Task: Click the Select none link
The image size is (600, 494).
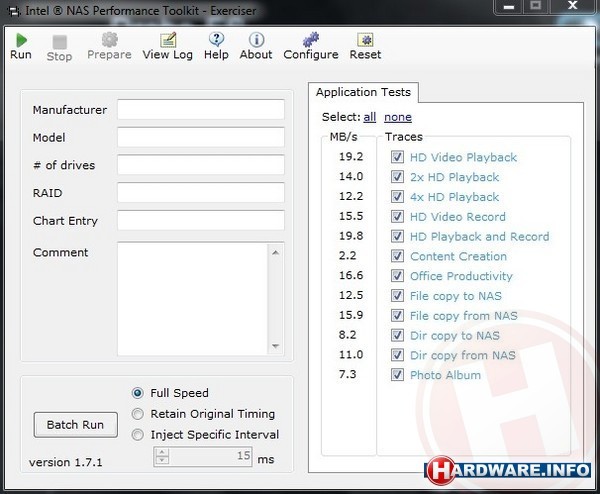Action: click(x=398, y=117)
